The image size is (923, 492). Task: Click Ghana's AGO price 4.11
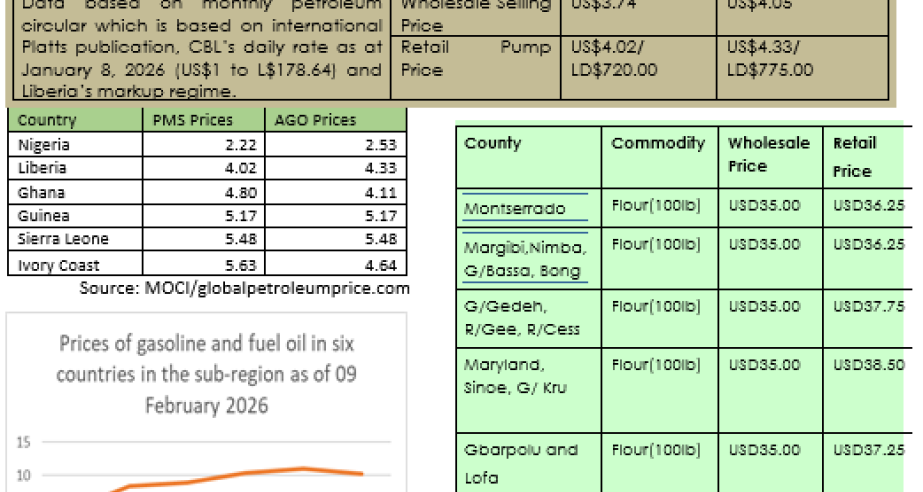click(x=379, y=192)
